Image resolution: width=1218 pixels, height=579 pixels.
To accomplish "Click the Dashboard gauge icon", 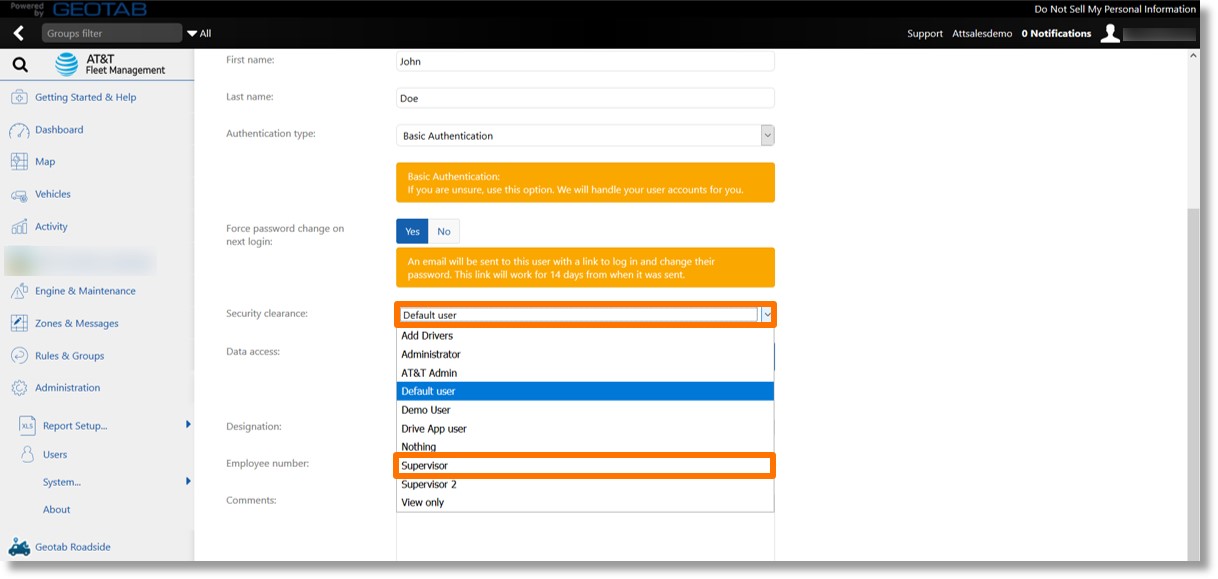I will click(x=19, y=130).
